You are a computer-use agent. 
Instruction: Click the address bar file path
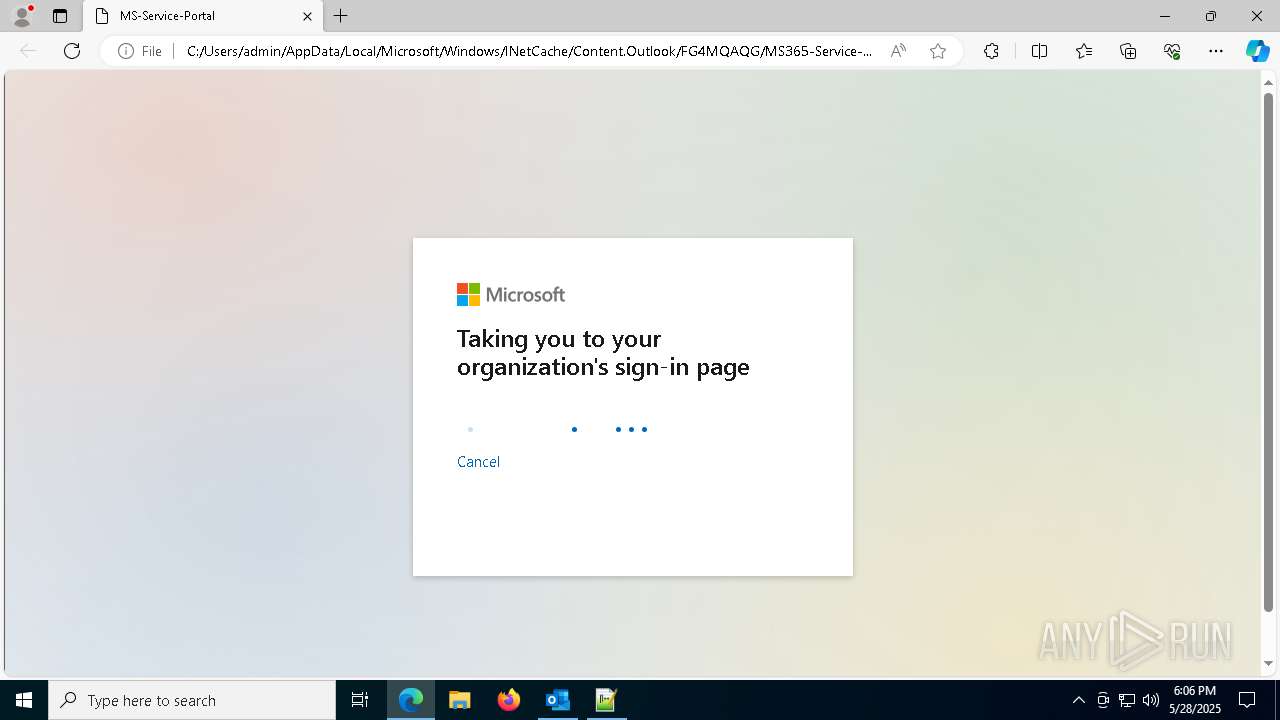pos(529,51)
